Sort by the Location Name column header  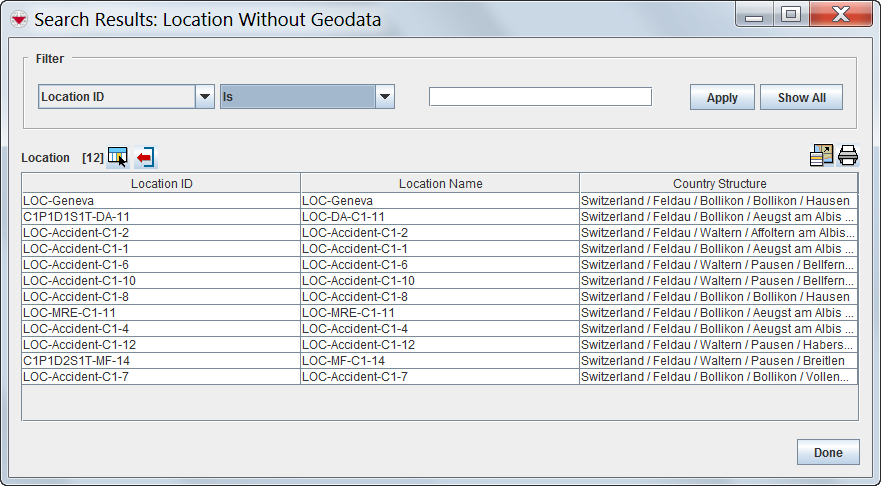(x=440, y=183)
